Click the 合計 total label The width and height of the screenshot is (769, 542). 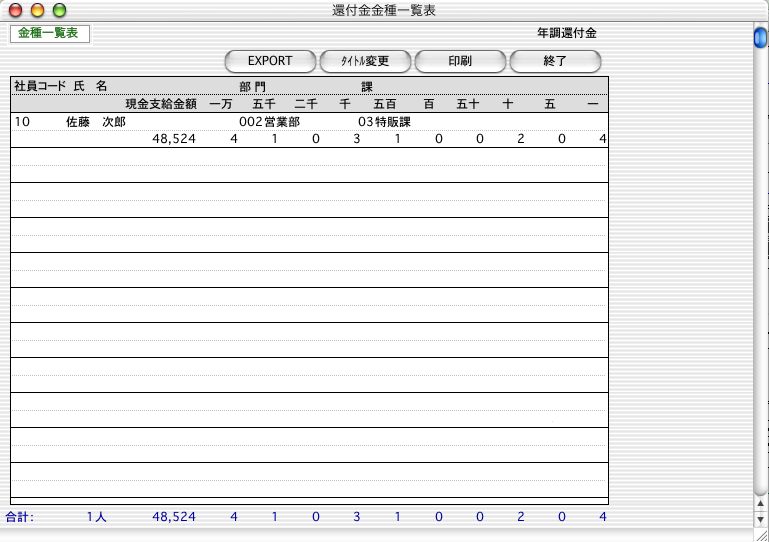[x=20, y=517]
